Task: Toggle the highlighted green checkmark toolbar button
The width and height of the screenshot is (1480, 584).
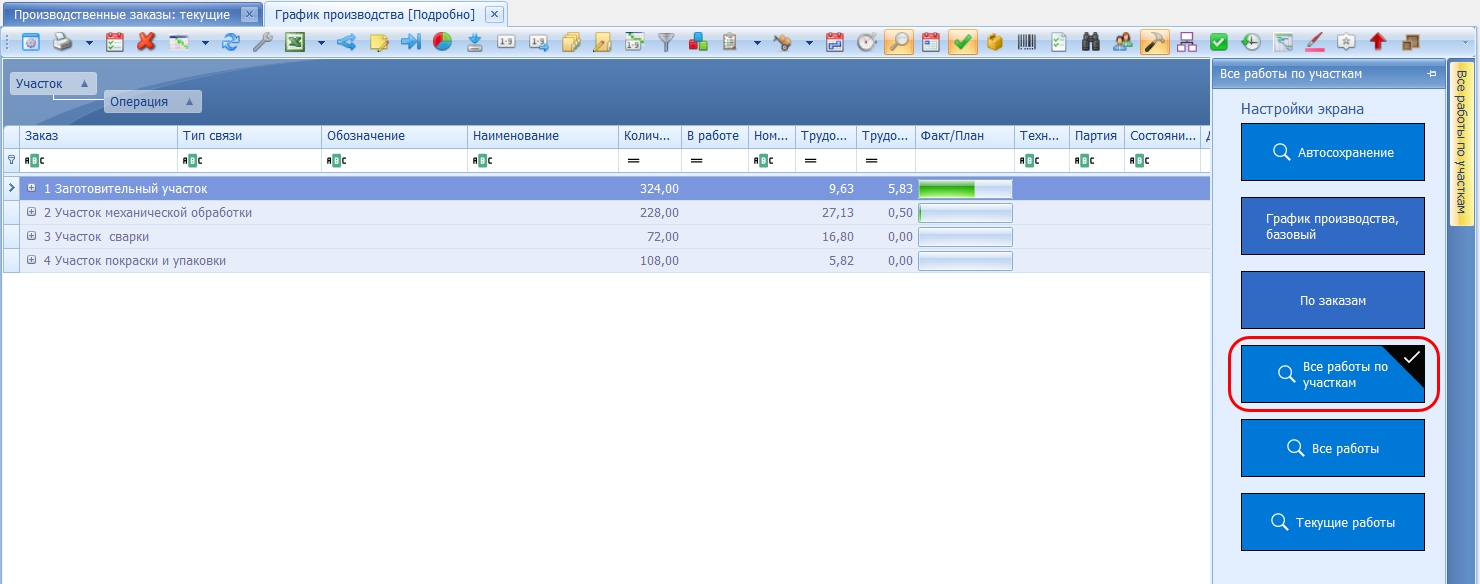Action: click(x=963, y=42)
